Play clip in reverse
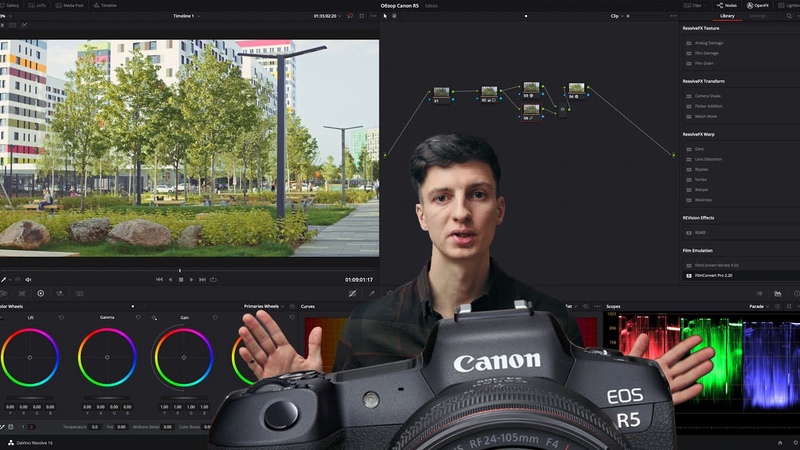Image resolution: width=800 pixels, height=450 pixels. click(x=170, y=280)
